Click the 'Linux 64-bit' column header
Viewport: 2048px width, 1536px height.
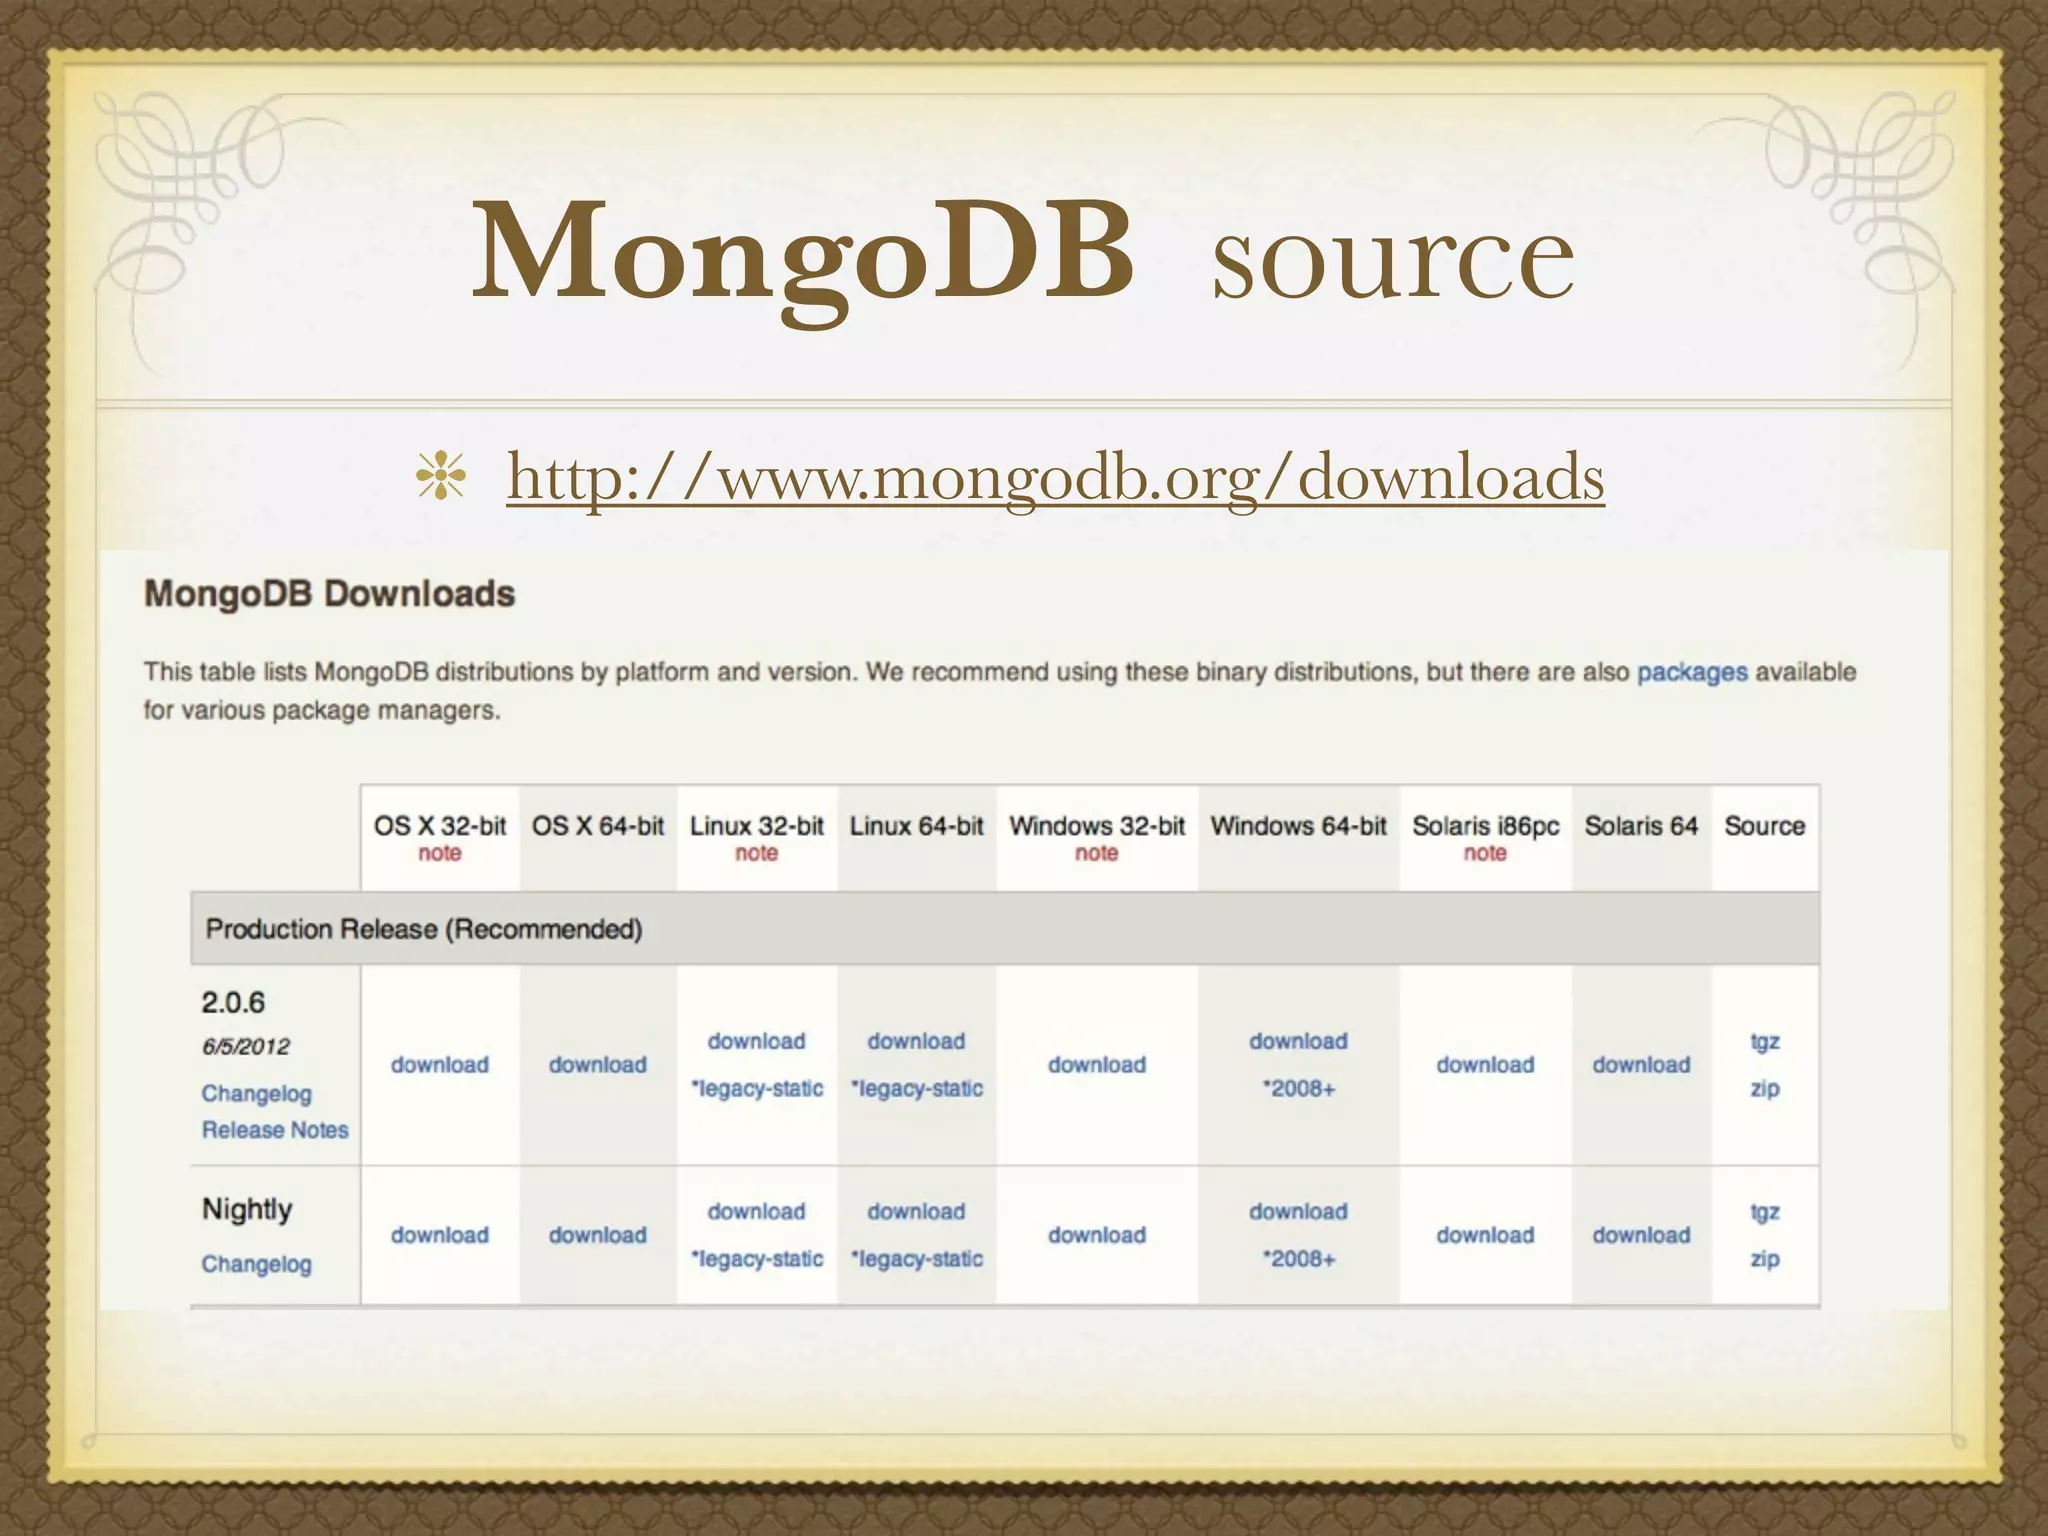[917, 826]
